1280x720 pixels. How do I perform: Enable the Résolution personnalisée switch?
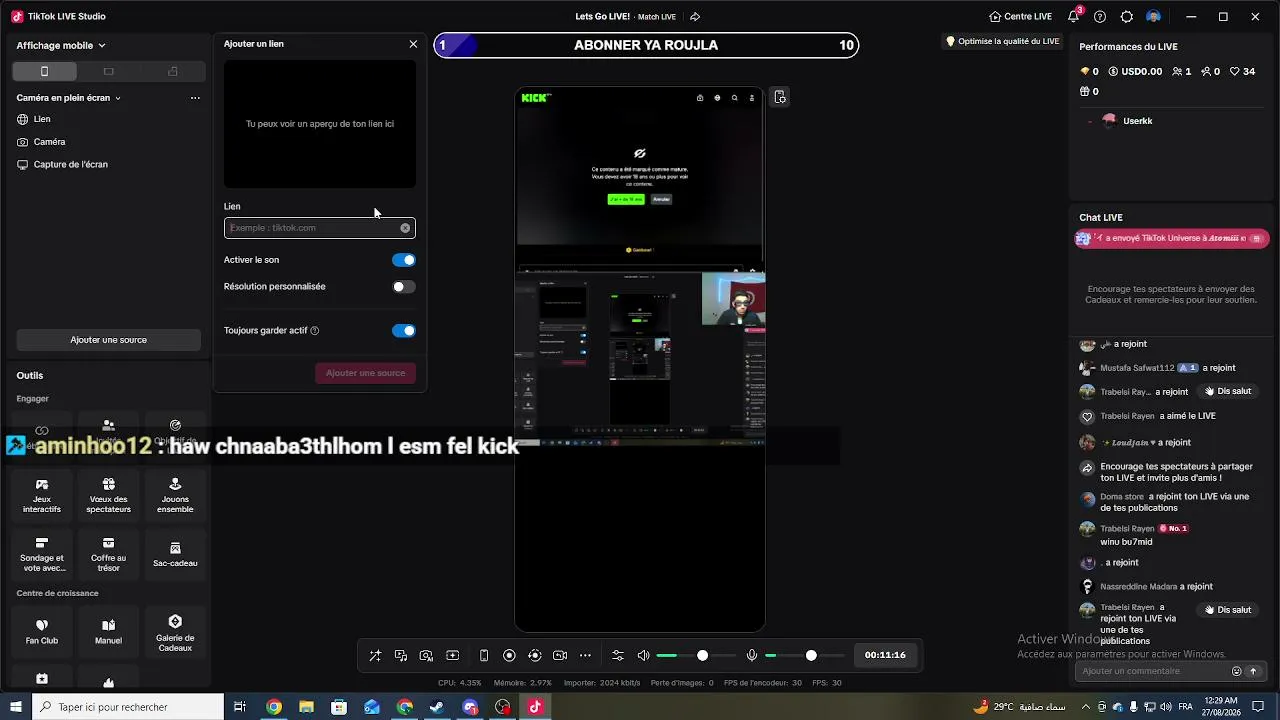[x=404, y=287]
